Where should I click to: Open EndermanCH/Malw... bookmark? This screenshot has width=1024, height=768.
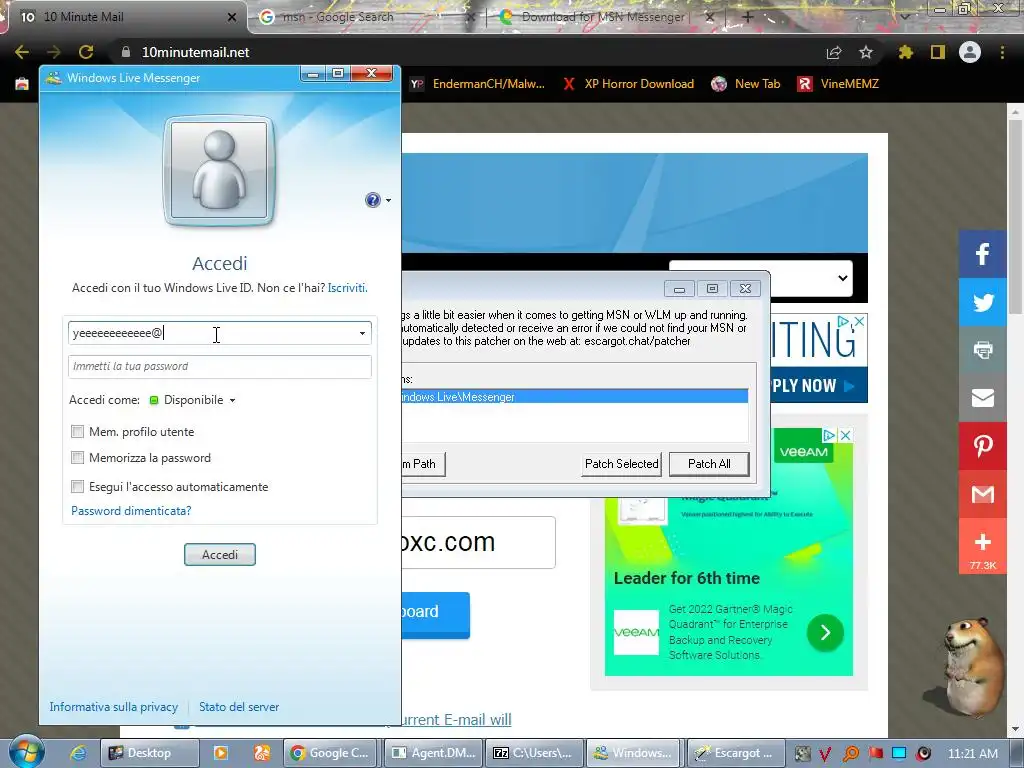coord(477,84)
